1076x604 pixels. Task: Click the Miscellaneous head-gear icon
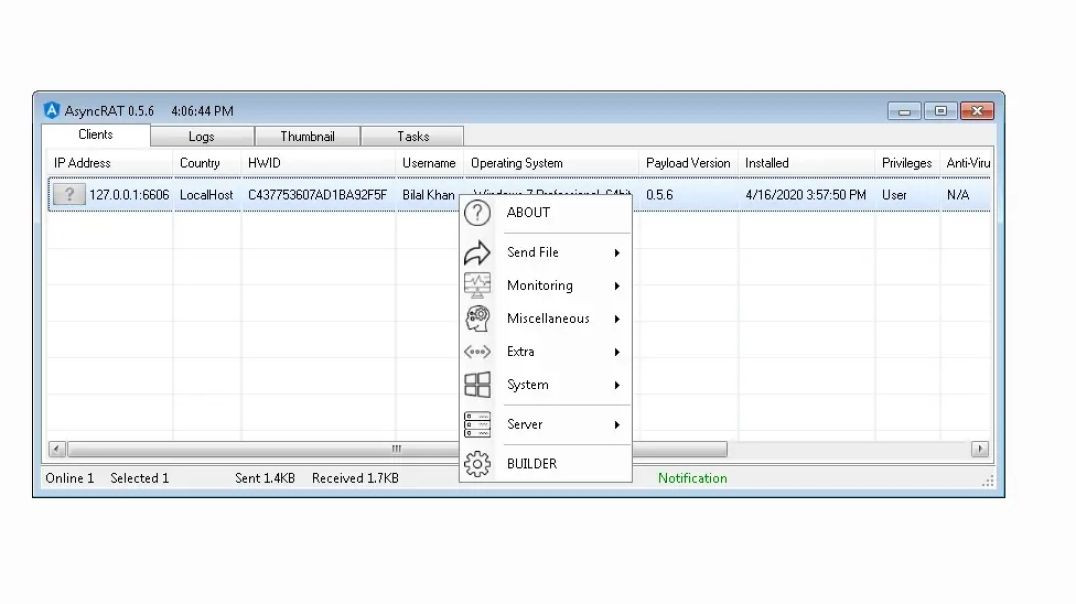[477, 318]
